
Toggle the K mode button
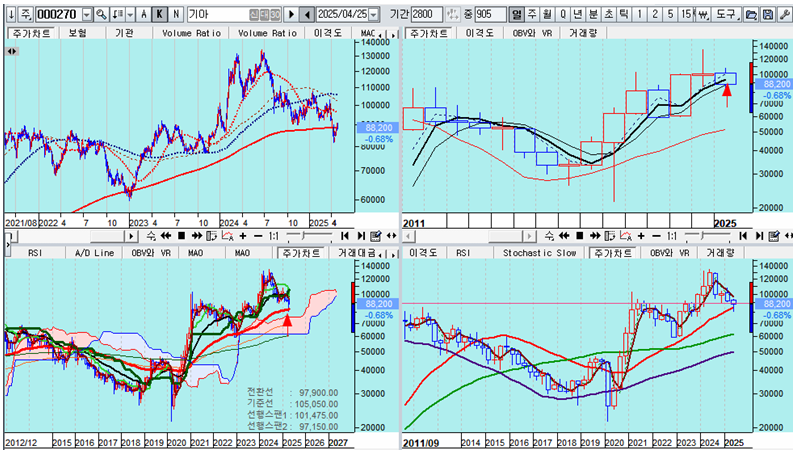pyautogui.click(x=159, y=14)
